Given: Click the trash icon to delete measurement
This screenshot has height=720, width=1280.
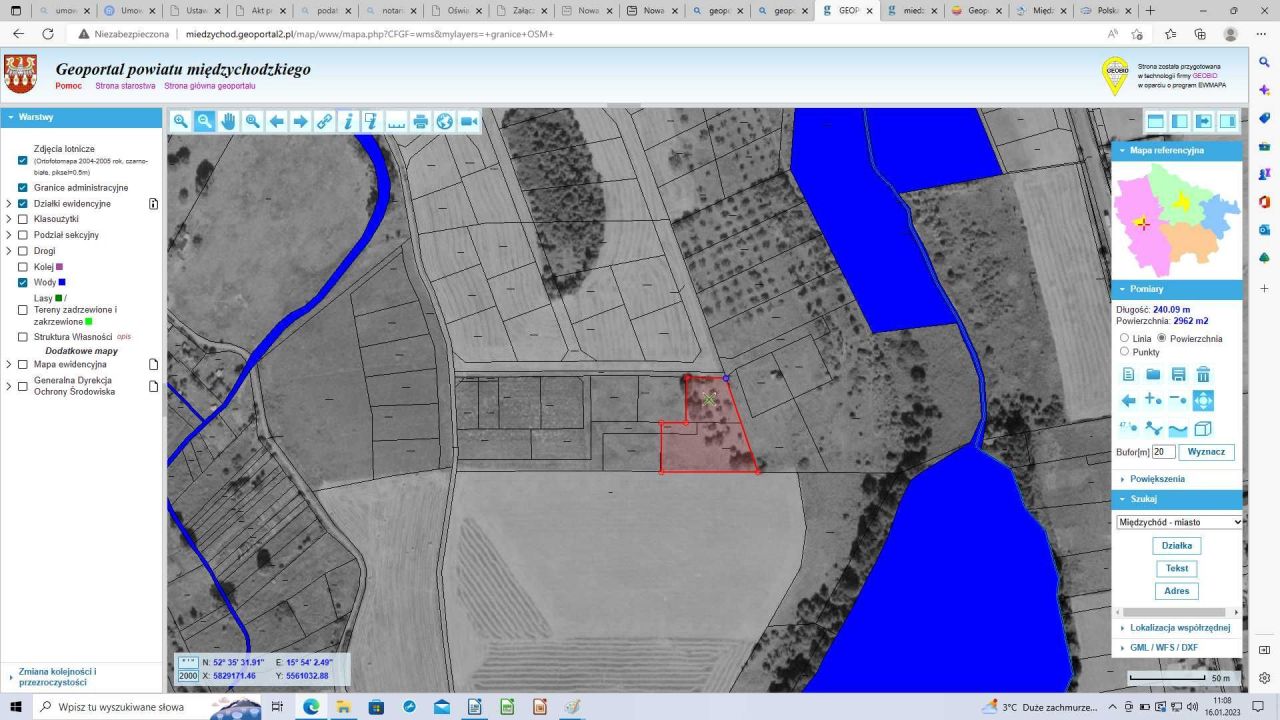Looking at the screenshot, I should [x=1203, y=375].
